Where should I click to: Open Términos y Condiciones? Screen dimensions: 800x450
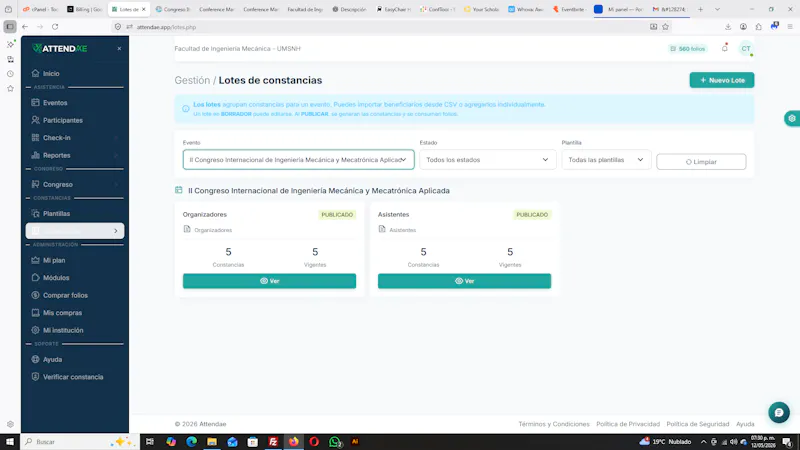pos(554,424)
